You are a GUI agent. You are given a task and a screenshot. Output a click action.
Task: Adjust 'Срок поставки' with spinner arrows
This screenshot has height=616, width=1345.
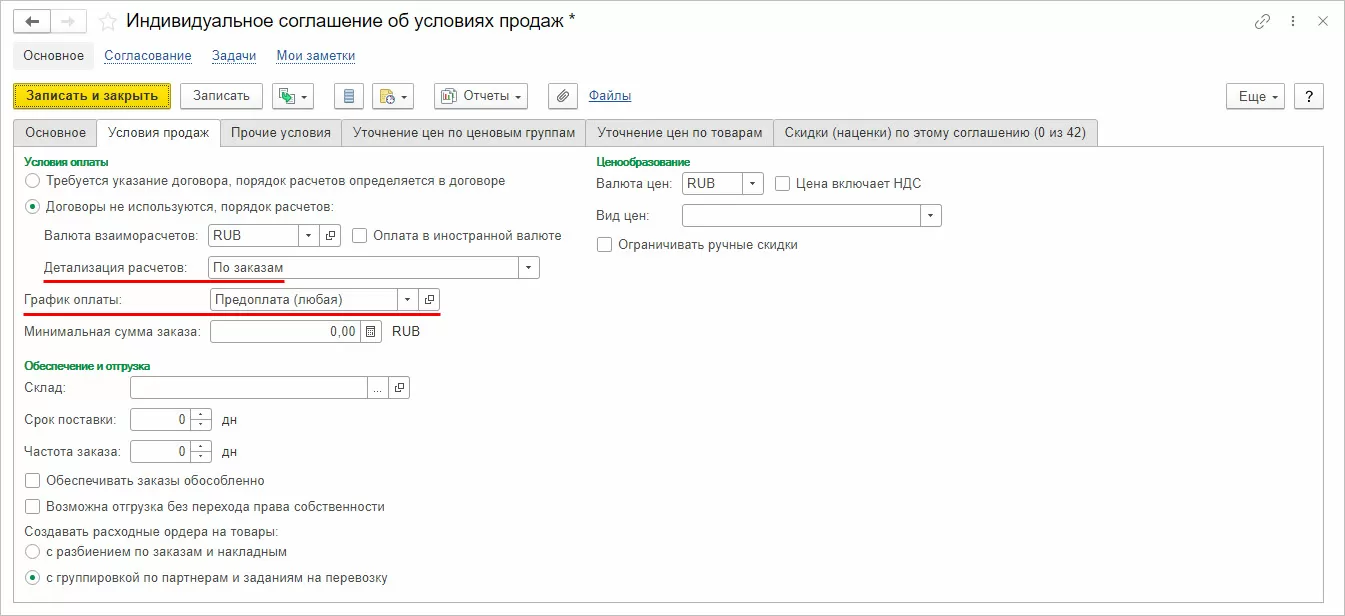[202, 420]
